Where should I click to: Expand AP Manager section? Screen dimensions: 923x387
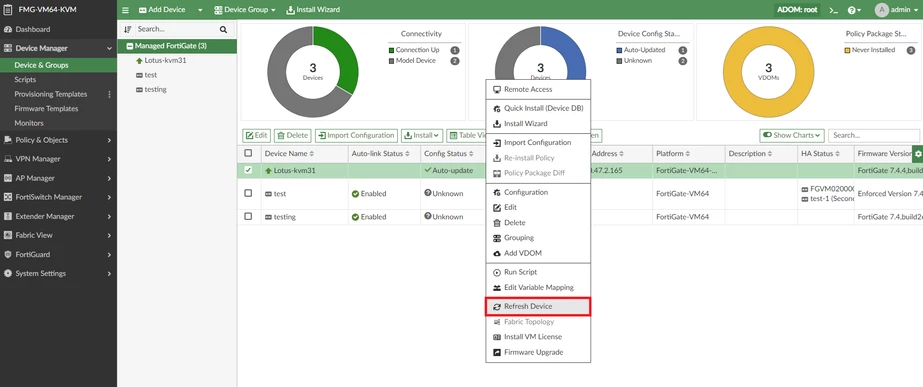pos(58,178)
